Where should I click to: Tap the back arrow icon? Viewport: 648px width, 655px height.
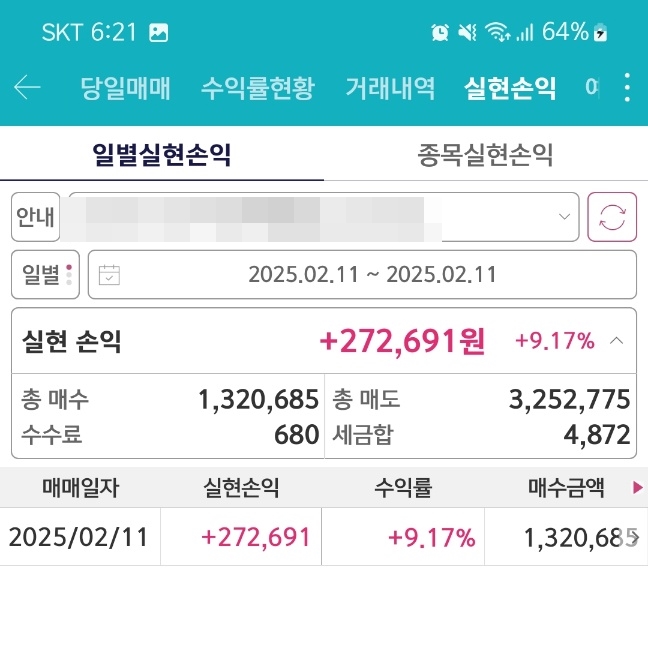(27, 88)
